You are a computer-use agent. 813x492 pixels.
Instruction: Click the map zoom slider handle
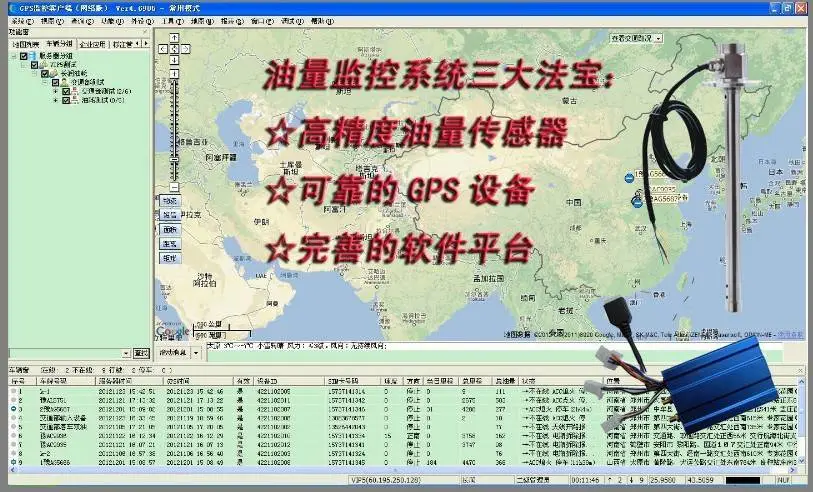tap(174, 159)
